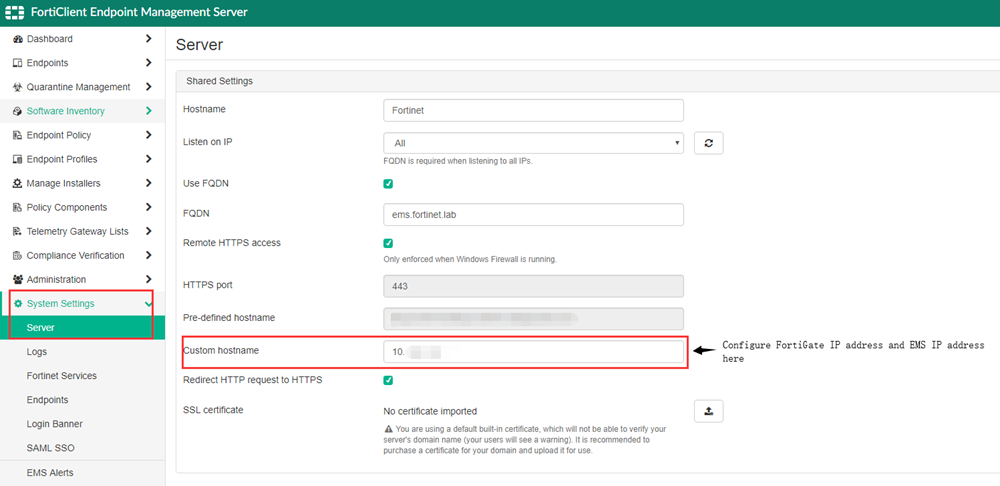Click the Dashboard gauge icon in sidebar

point(18,39)
